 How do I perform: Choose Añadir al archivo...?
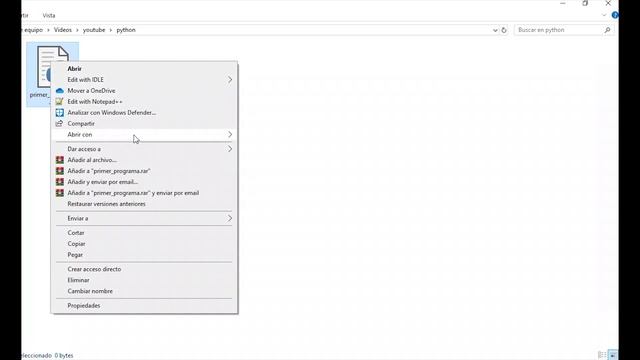pos(144,160)
